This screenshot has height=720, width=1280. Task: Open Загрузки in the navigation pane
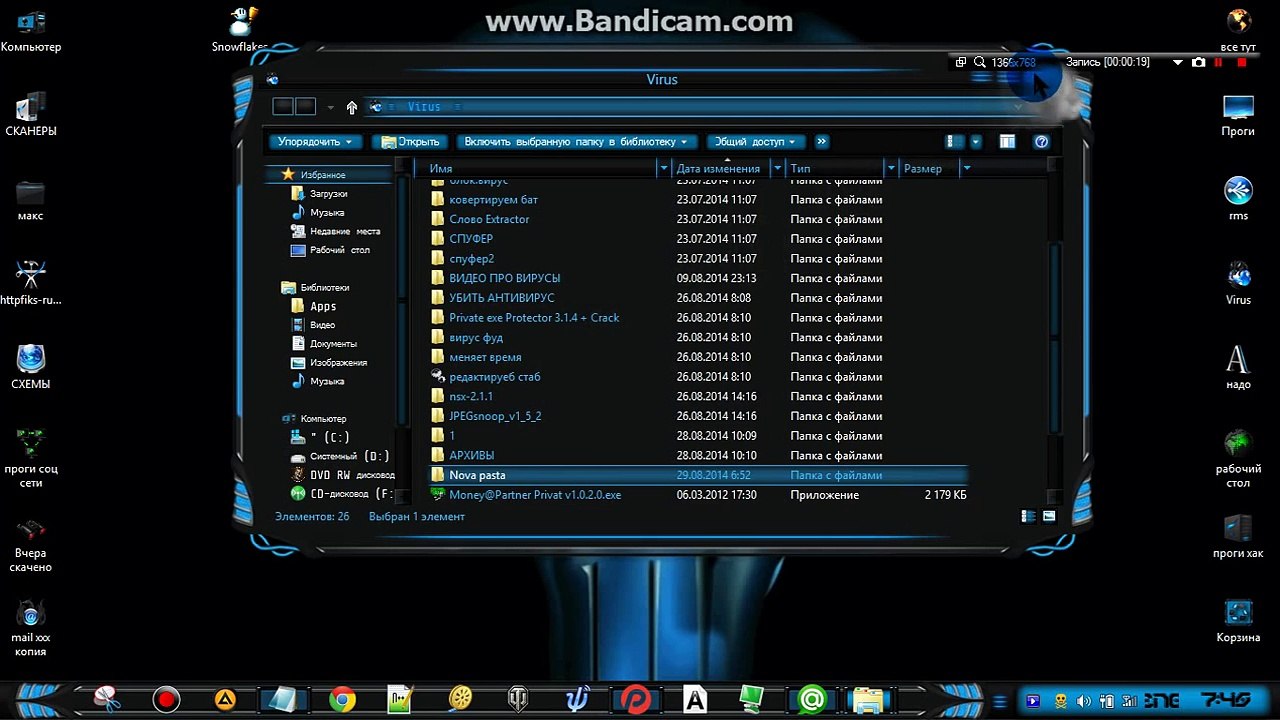pos(329,194)
